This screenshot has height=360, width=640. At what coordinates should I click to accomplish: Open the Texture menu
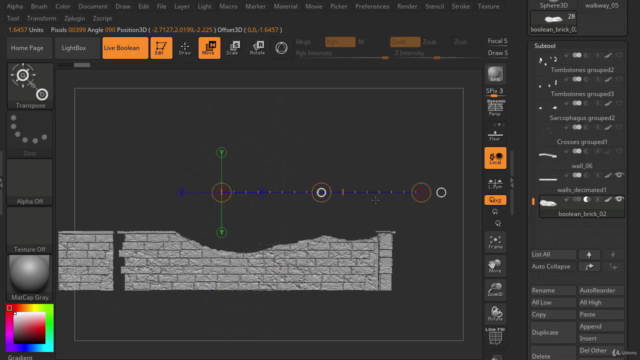pyautogui.click(x=489, y=7)
